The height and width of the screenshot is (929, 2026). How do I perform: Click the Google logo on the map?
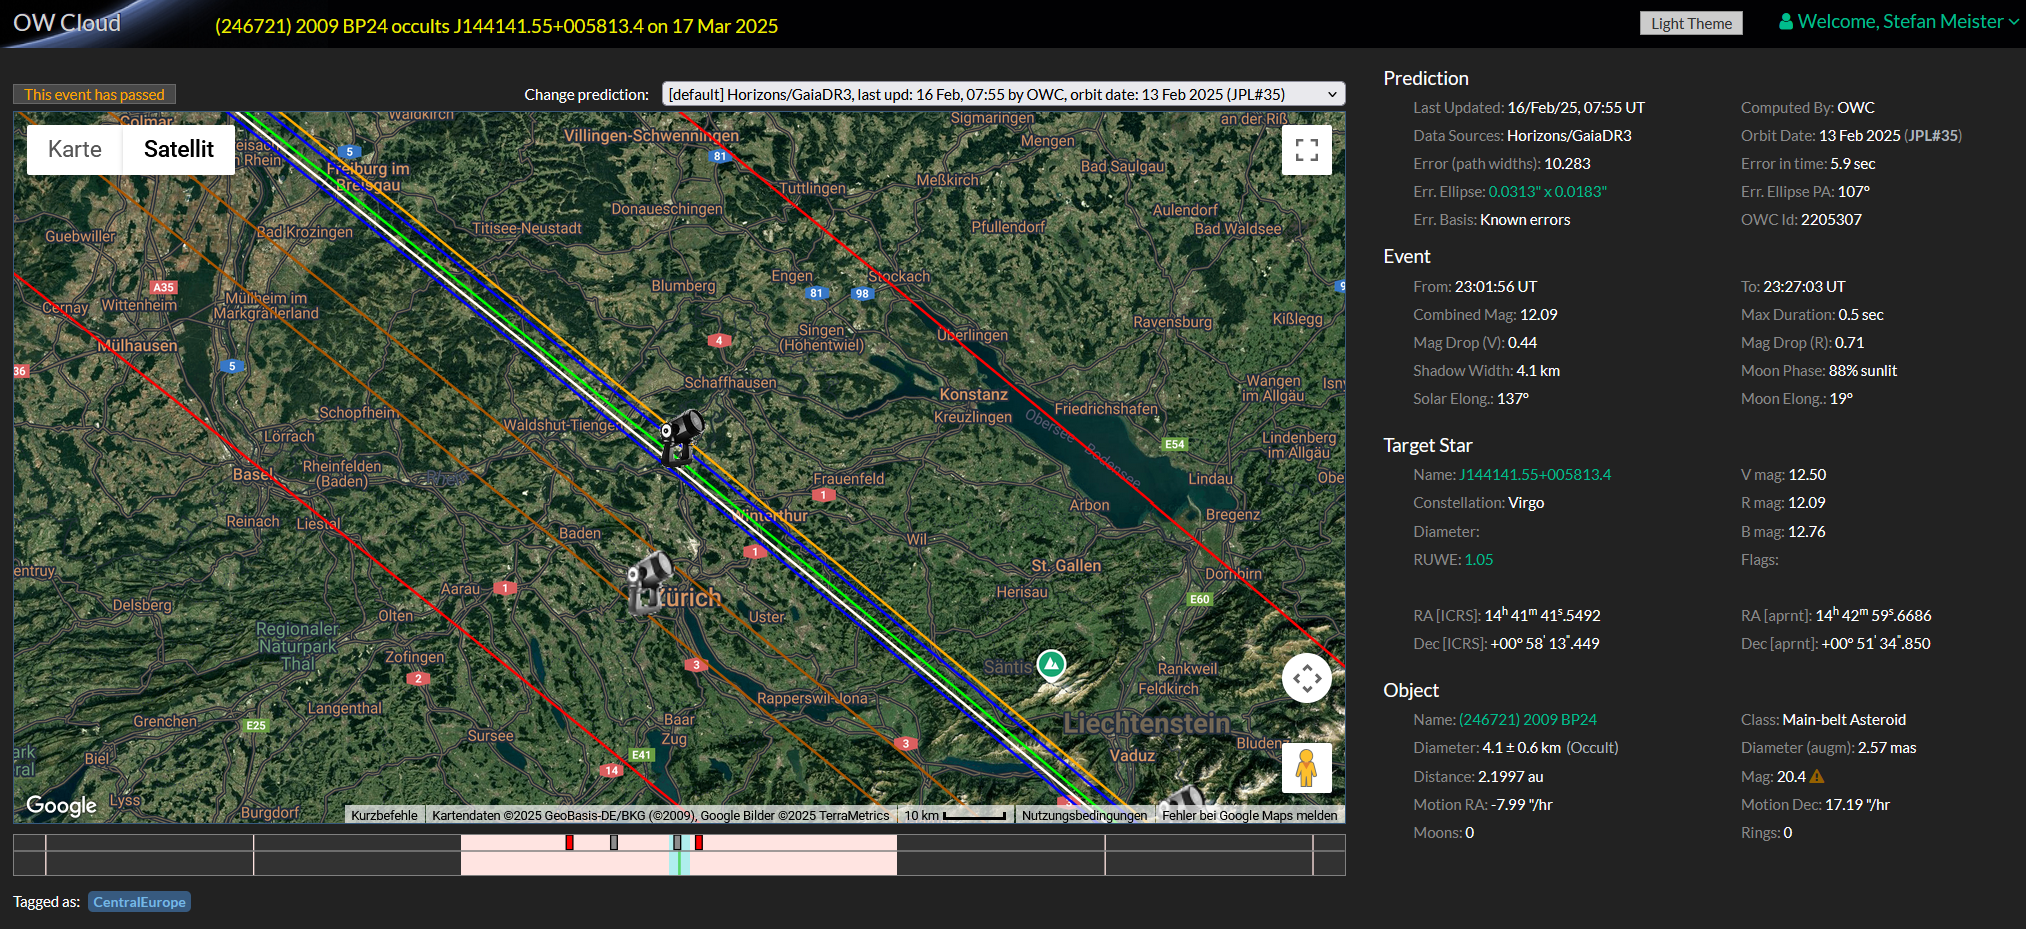coord(61,805)
